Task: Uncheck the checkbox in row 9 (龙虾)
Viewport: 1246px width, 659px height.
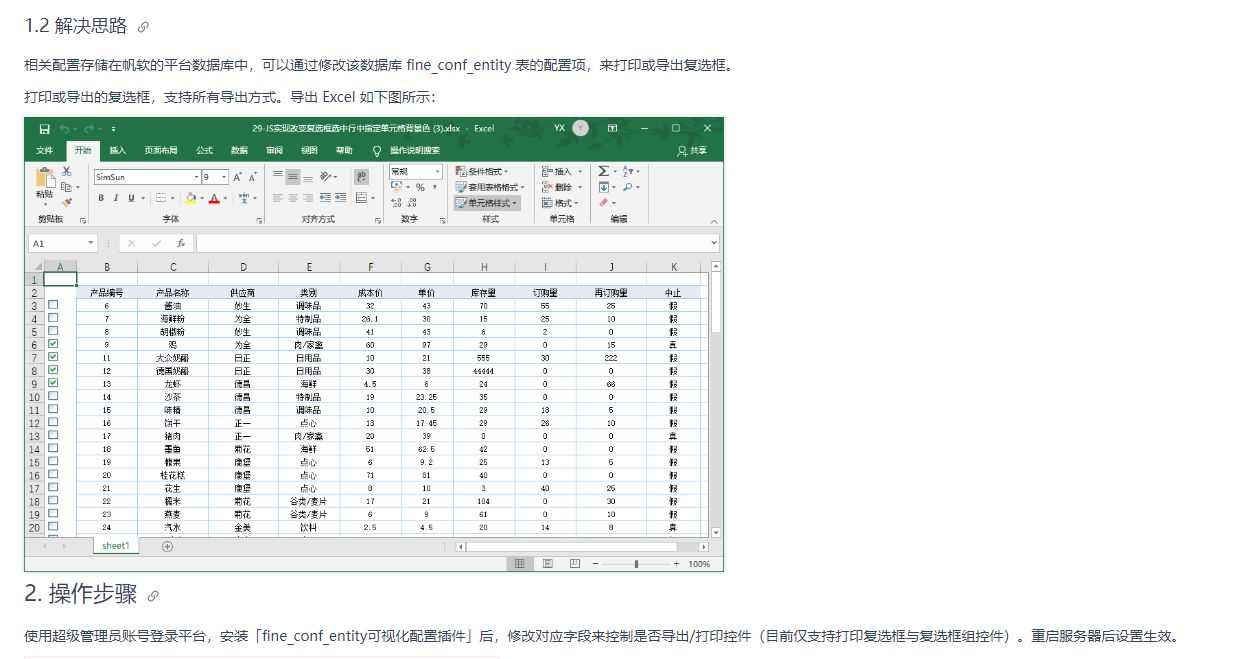Action: tap(53, 383)
